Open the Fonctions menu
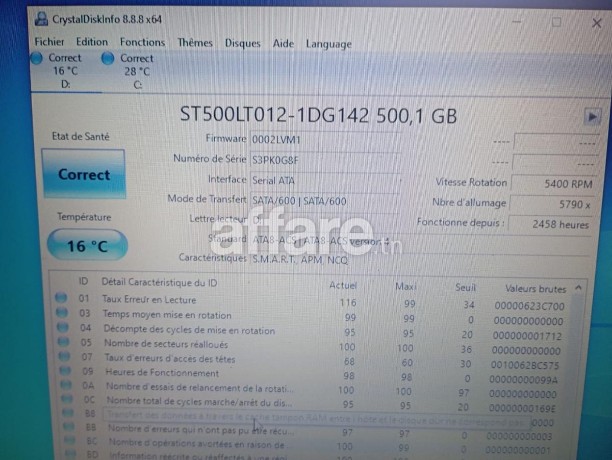Image resolution: width=612 pixels, height=460 pixels. pyautogui.click(x=142, y=43)
